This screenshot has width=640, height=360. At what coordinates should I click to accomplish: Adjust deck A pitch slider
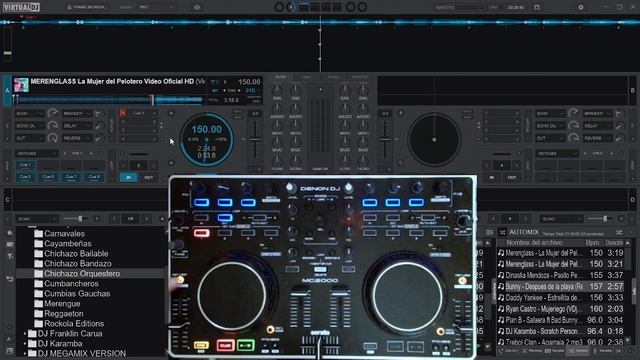(x=255, y=140)
